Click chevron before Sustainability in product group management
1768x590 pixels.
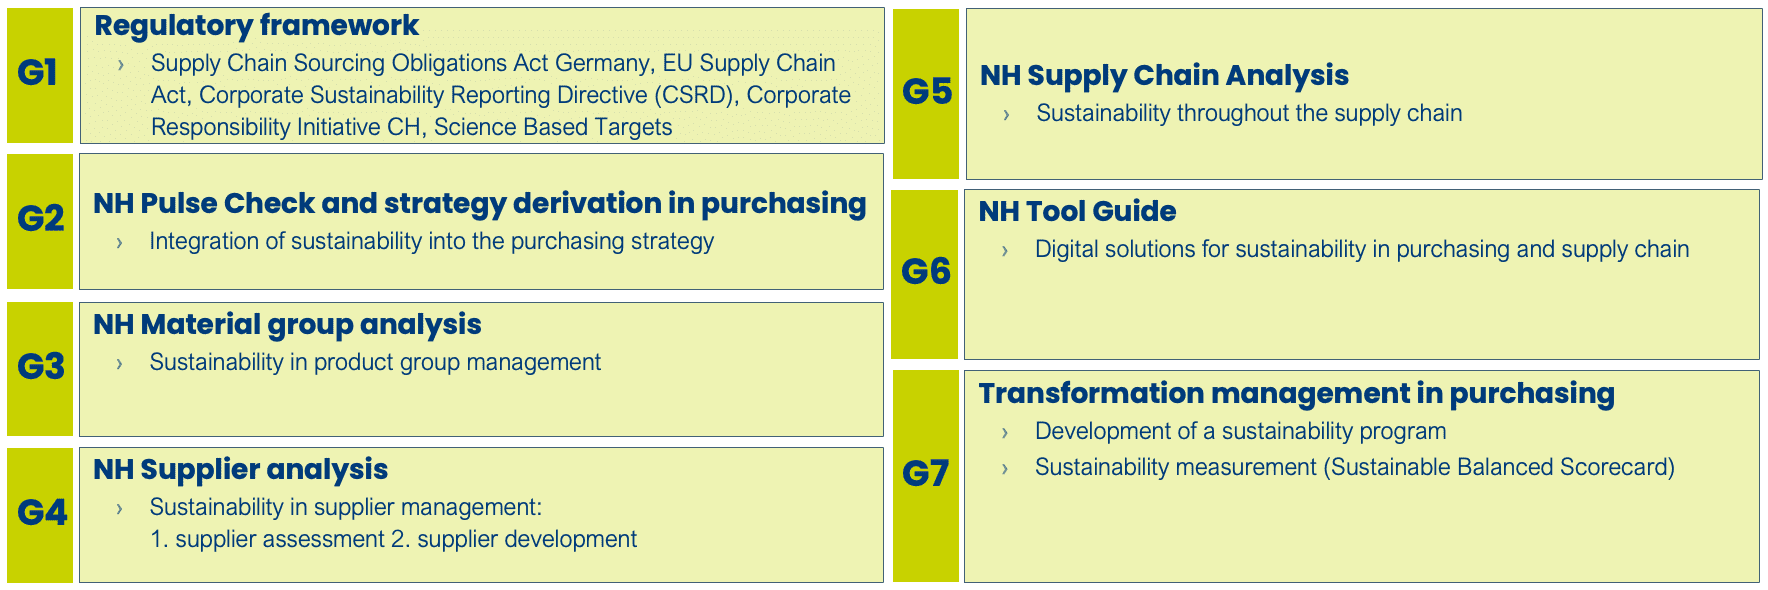(119, 364)
